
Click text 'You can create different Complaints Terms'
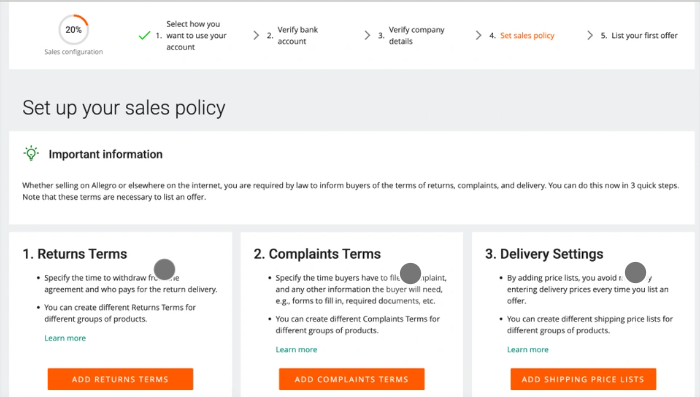352,319
